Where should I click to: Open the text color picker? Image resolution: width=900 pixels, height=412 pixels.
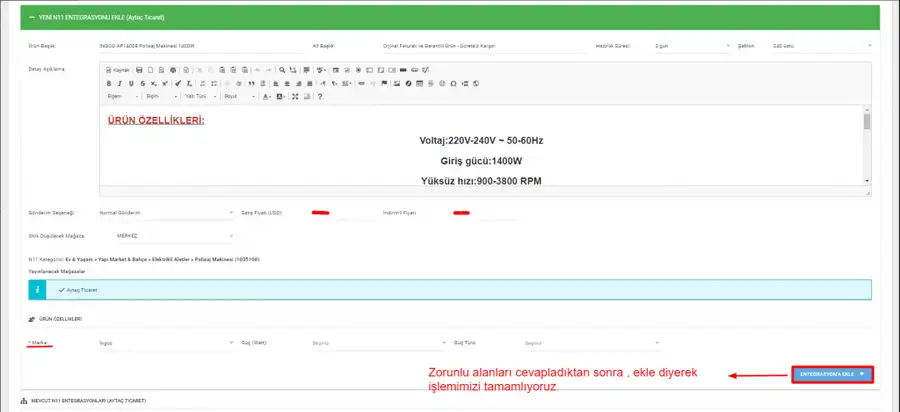coord(267,96)
